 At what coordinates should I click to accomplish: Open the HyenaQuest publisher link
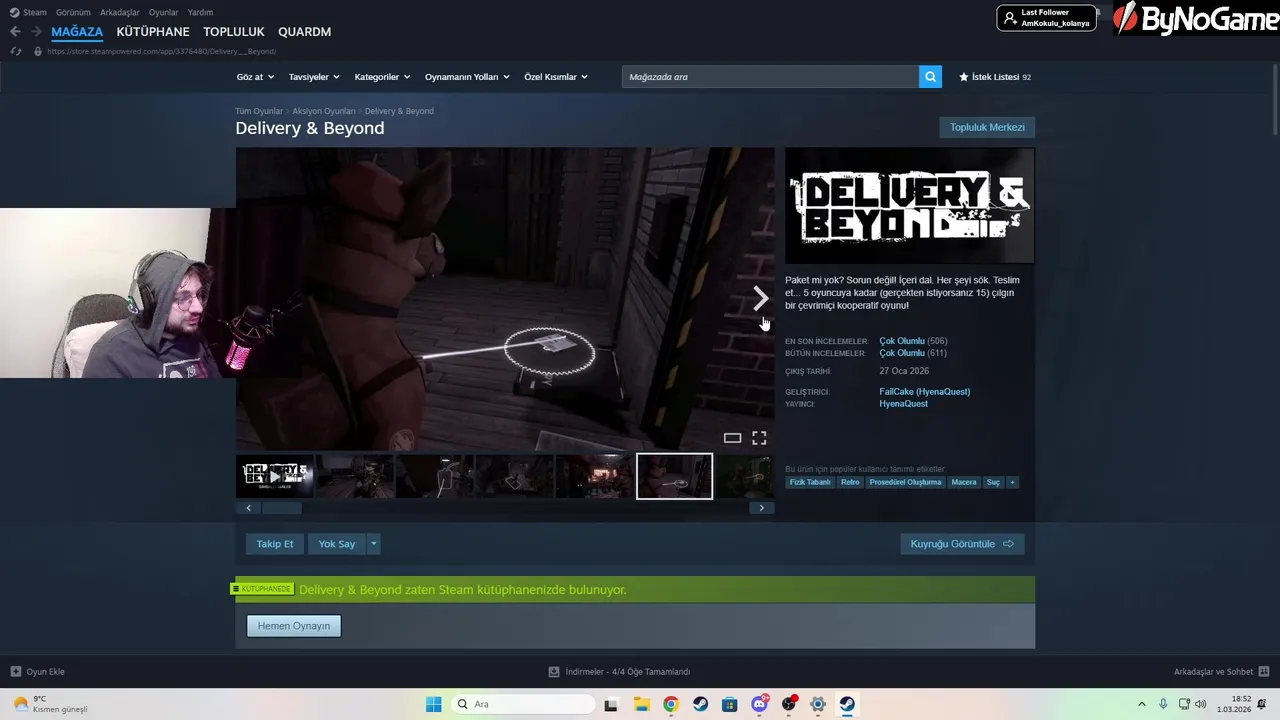pos(903,404)
